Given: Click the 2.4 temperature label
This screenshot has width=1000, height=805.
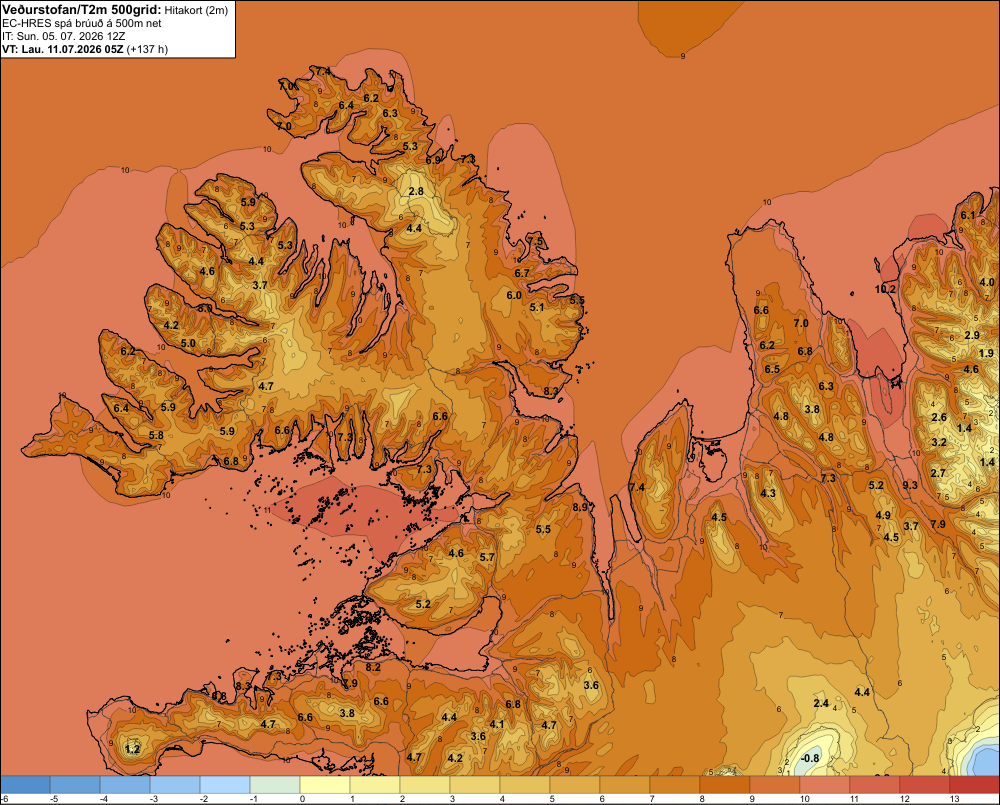Looking at the screenshot, I should coord(821,703).
